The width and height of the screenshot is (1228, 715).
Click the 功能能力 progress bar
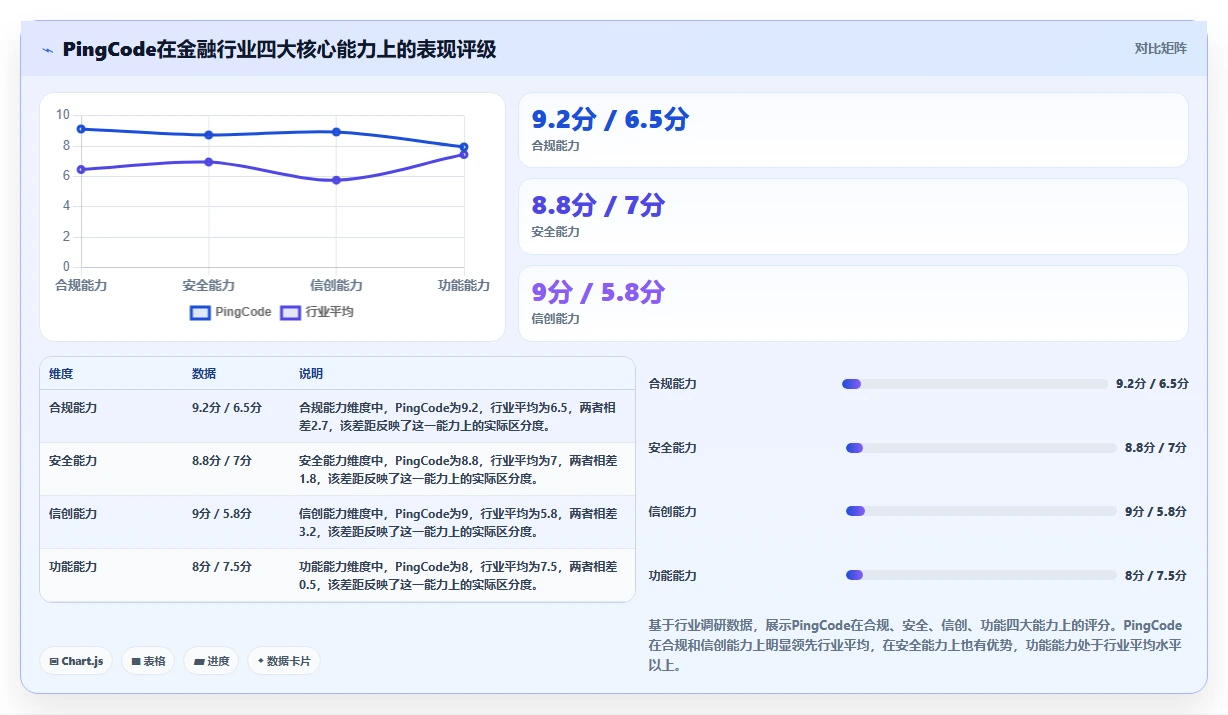tap(981, 575)
